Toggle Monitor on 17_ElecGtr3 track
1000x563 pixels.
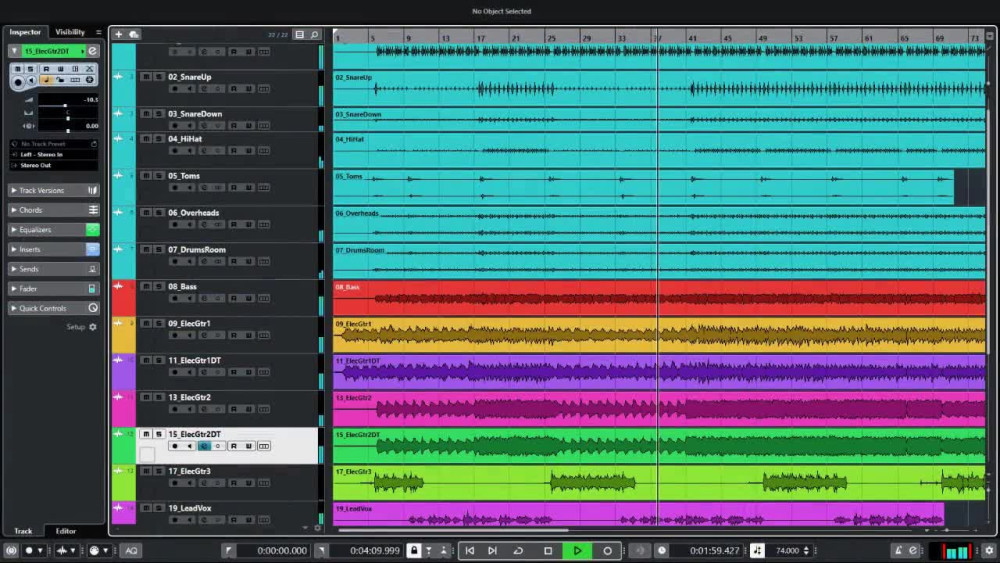pos(189,483)
